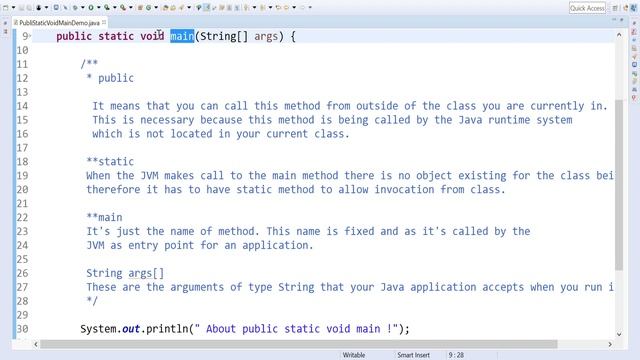Run the program with green Run icon
Screen dimensions: 640x360
pyautogui.click(x=91, y=8)
